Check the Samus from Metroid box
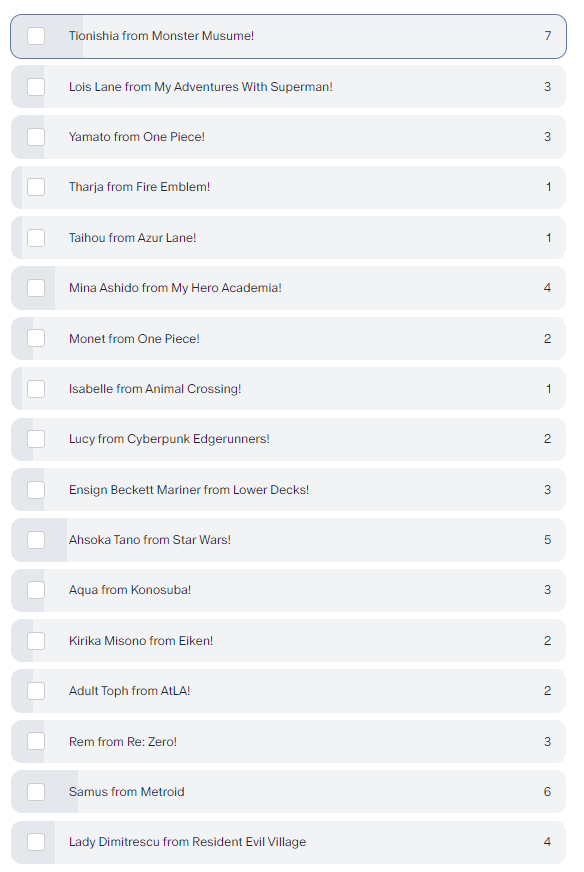 point(36,792)
